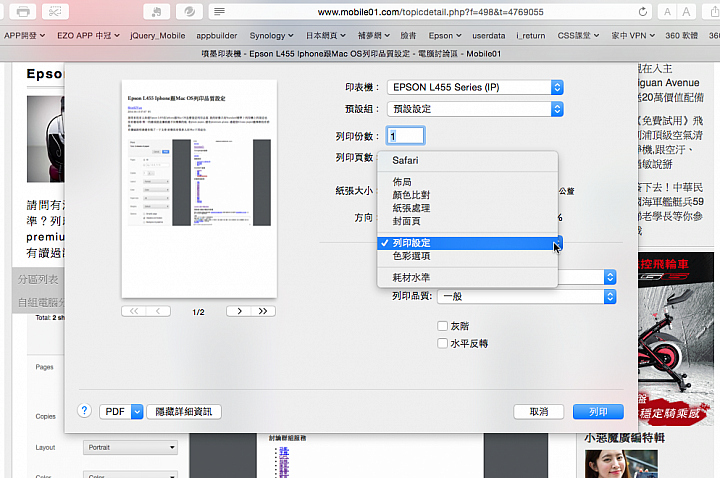Expand the APP開發 bookmarks folder

pos(24,35)
